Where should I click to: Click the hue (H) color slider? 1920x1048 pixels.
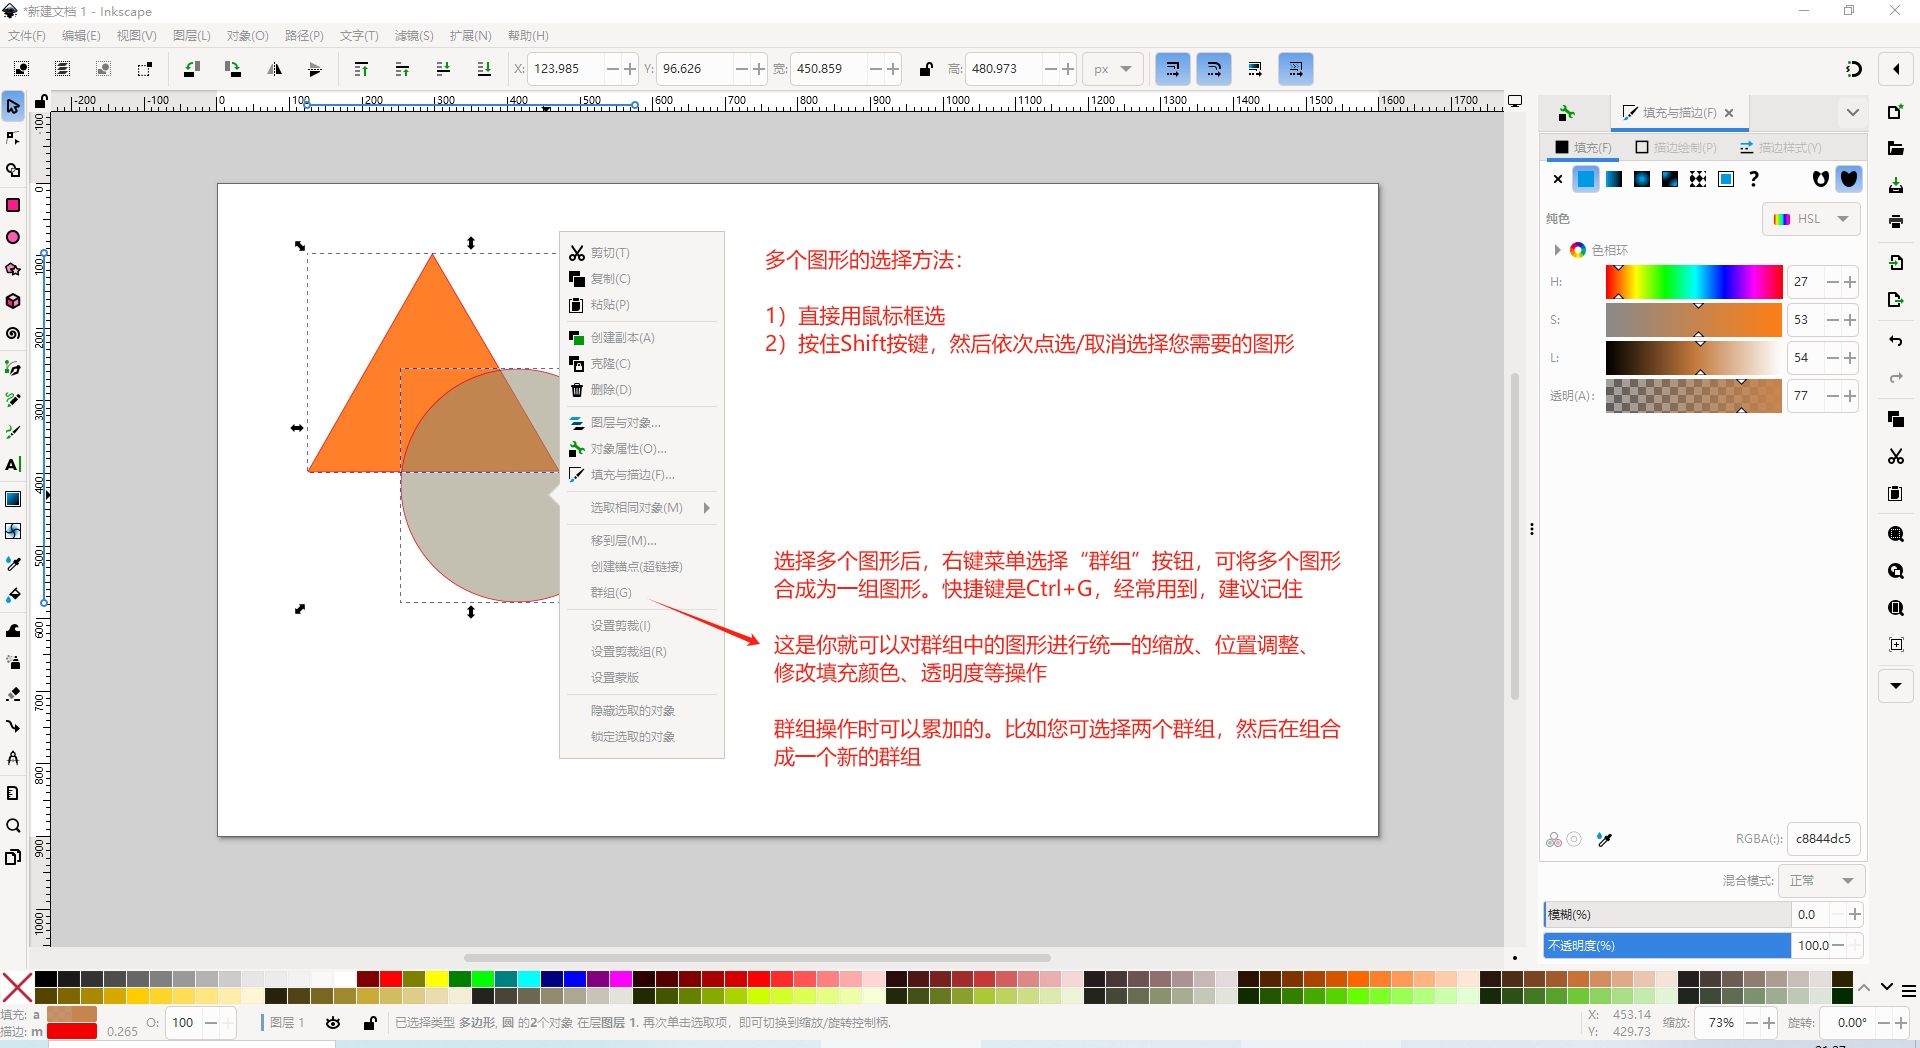pyautogui.click(x=1693, y=282)
